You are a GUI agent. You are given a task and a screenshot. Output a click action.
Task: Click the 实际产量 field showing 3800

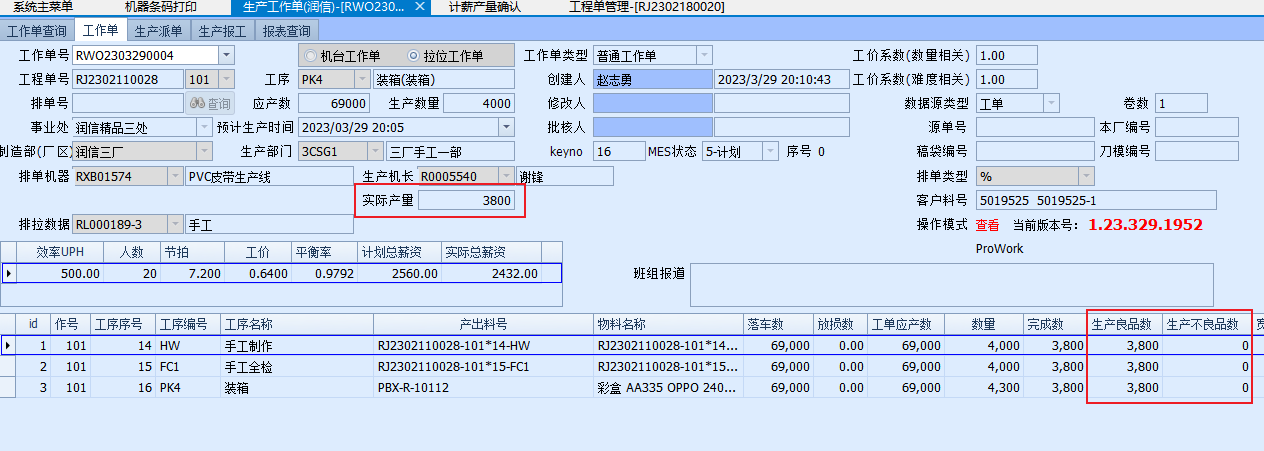pos(466,200)
